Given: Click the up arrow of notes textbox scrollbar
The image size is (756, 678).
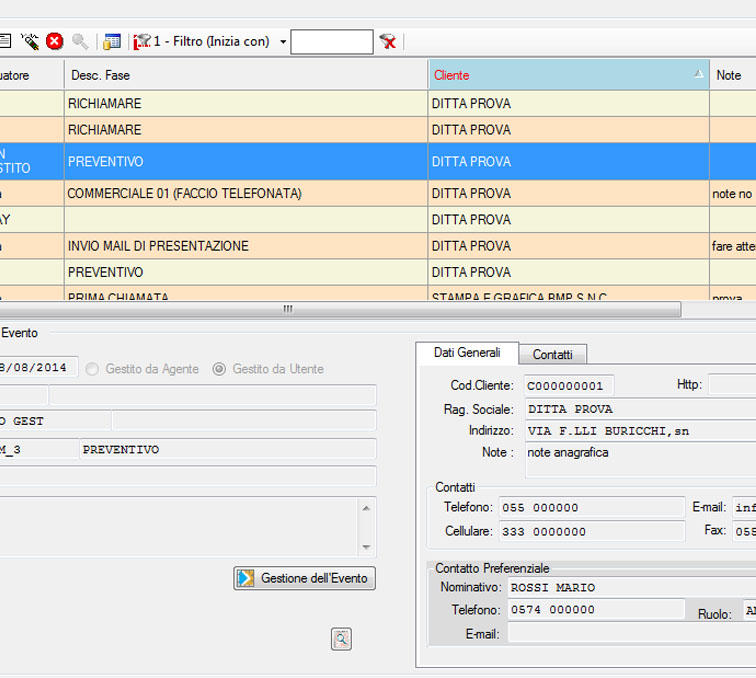Looking at the screenshot, I should (x=366, y=508).
